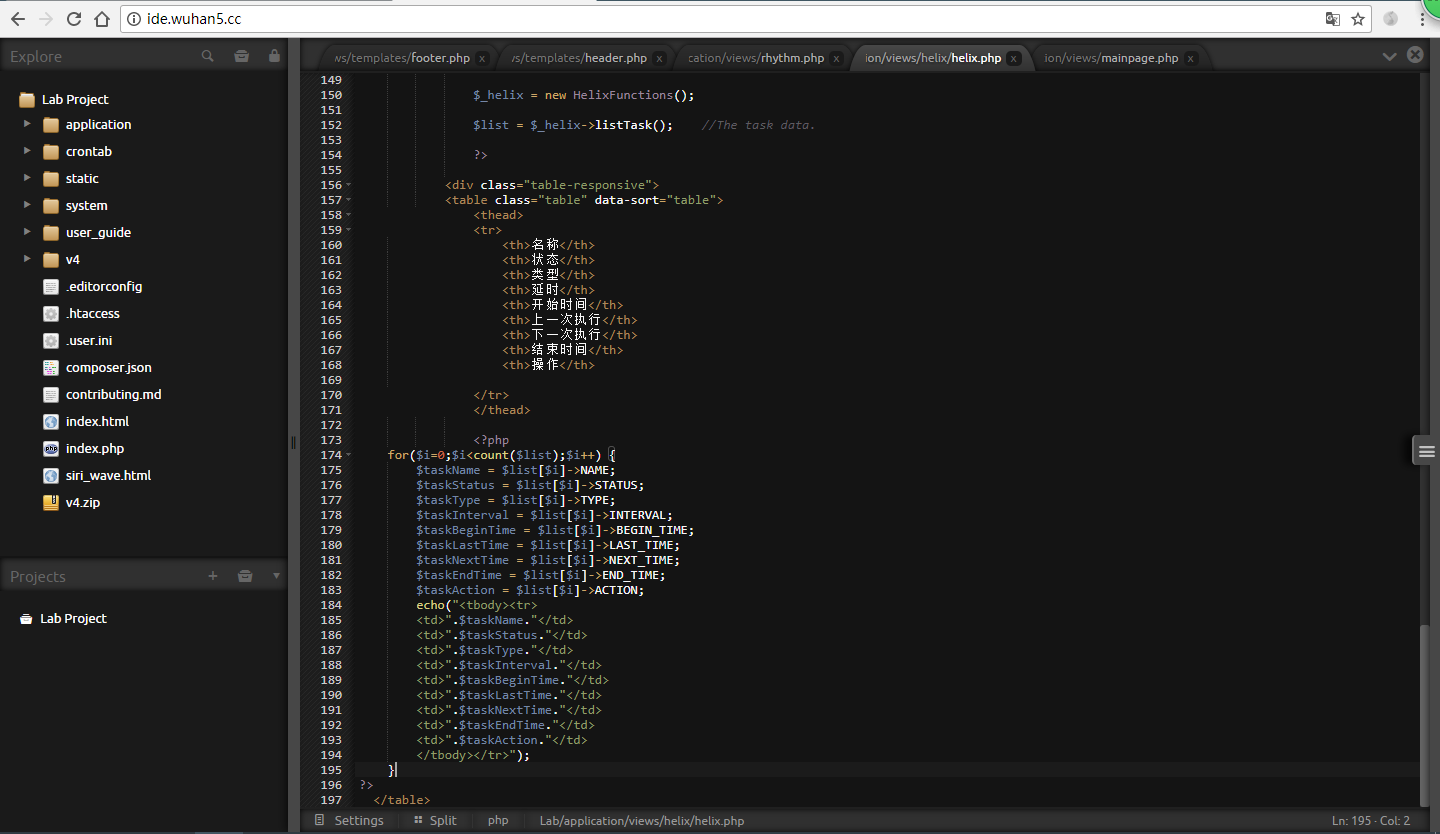Reload the page using browser refresh icon
Viewport: 1440px width, 834px height.
coord(74,19)
